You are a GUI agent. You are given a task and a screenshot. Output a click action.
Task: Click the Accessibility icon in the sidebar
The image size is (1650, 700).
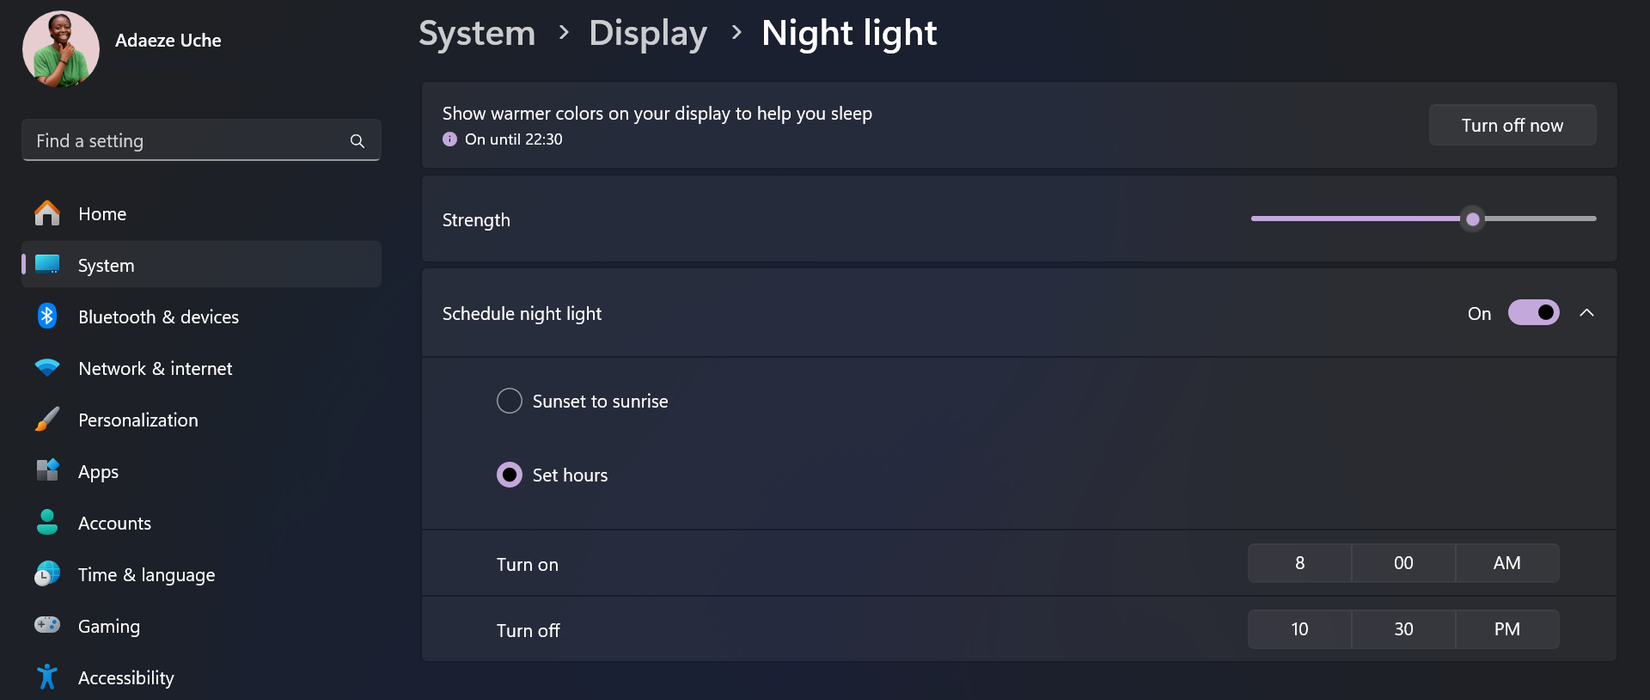(46, 677)
